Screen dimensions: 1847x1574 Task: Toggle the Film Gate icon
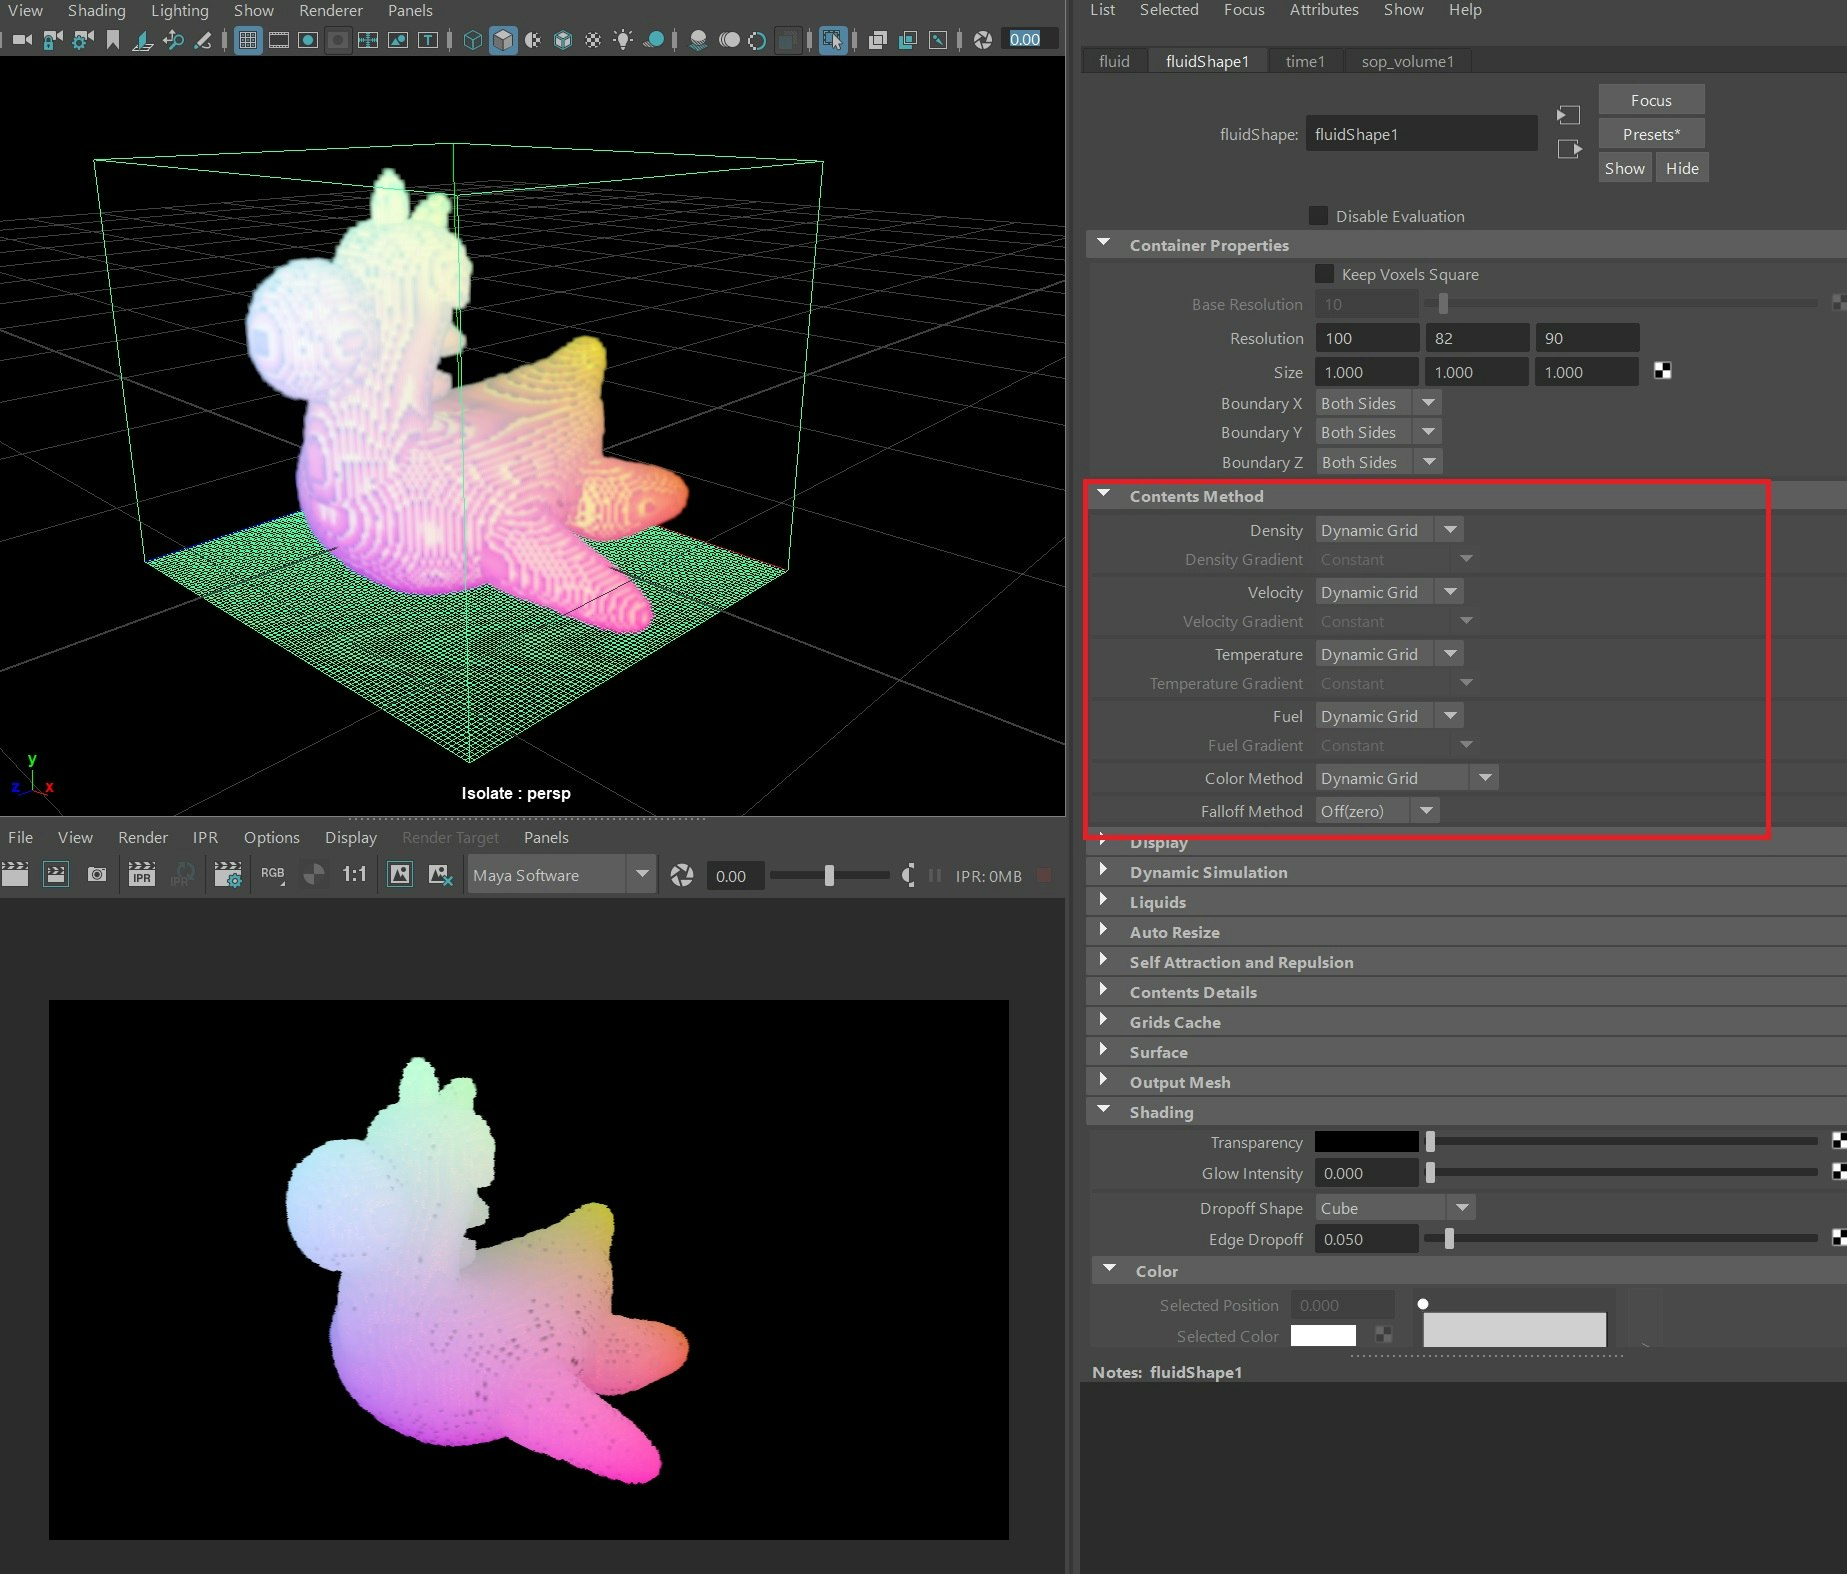[x=279, y=40]
